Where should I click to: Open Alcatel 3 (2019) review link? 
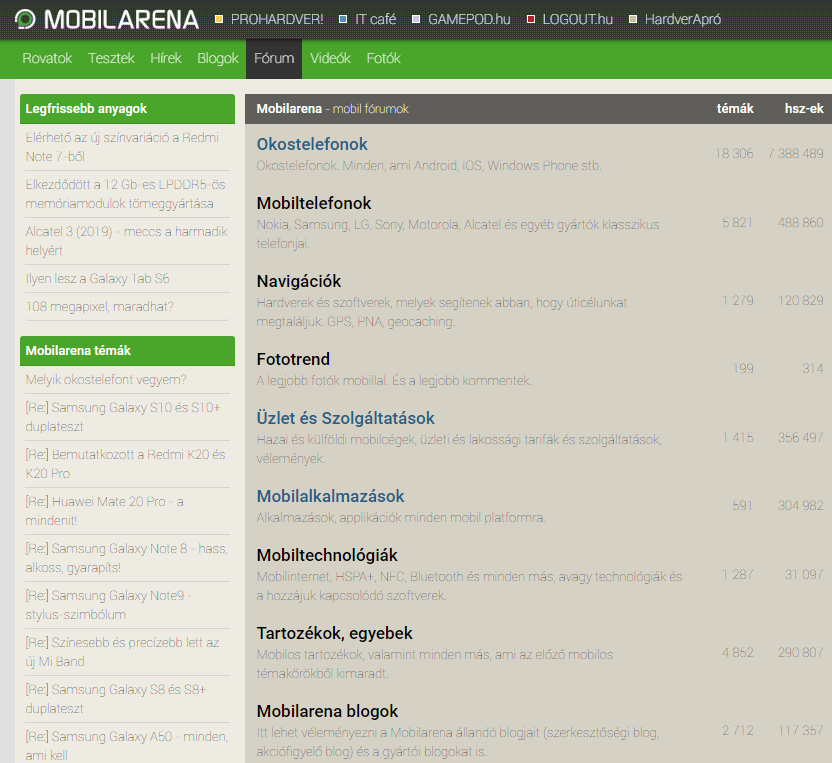tap(126, 241)
